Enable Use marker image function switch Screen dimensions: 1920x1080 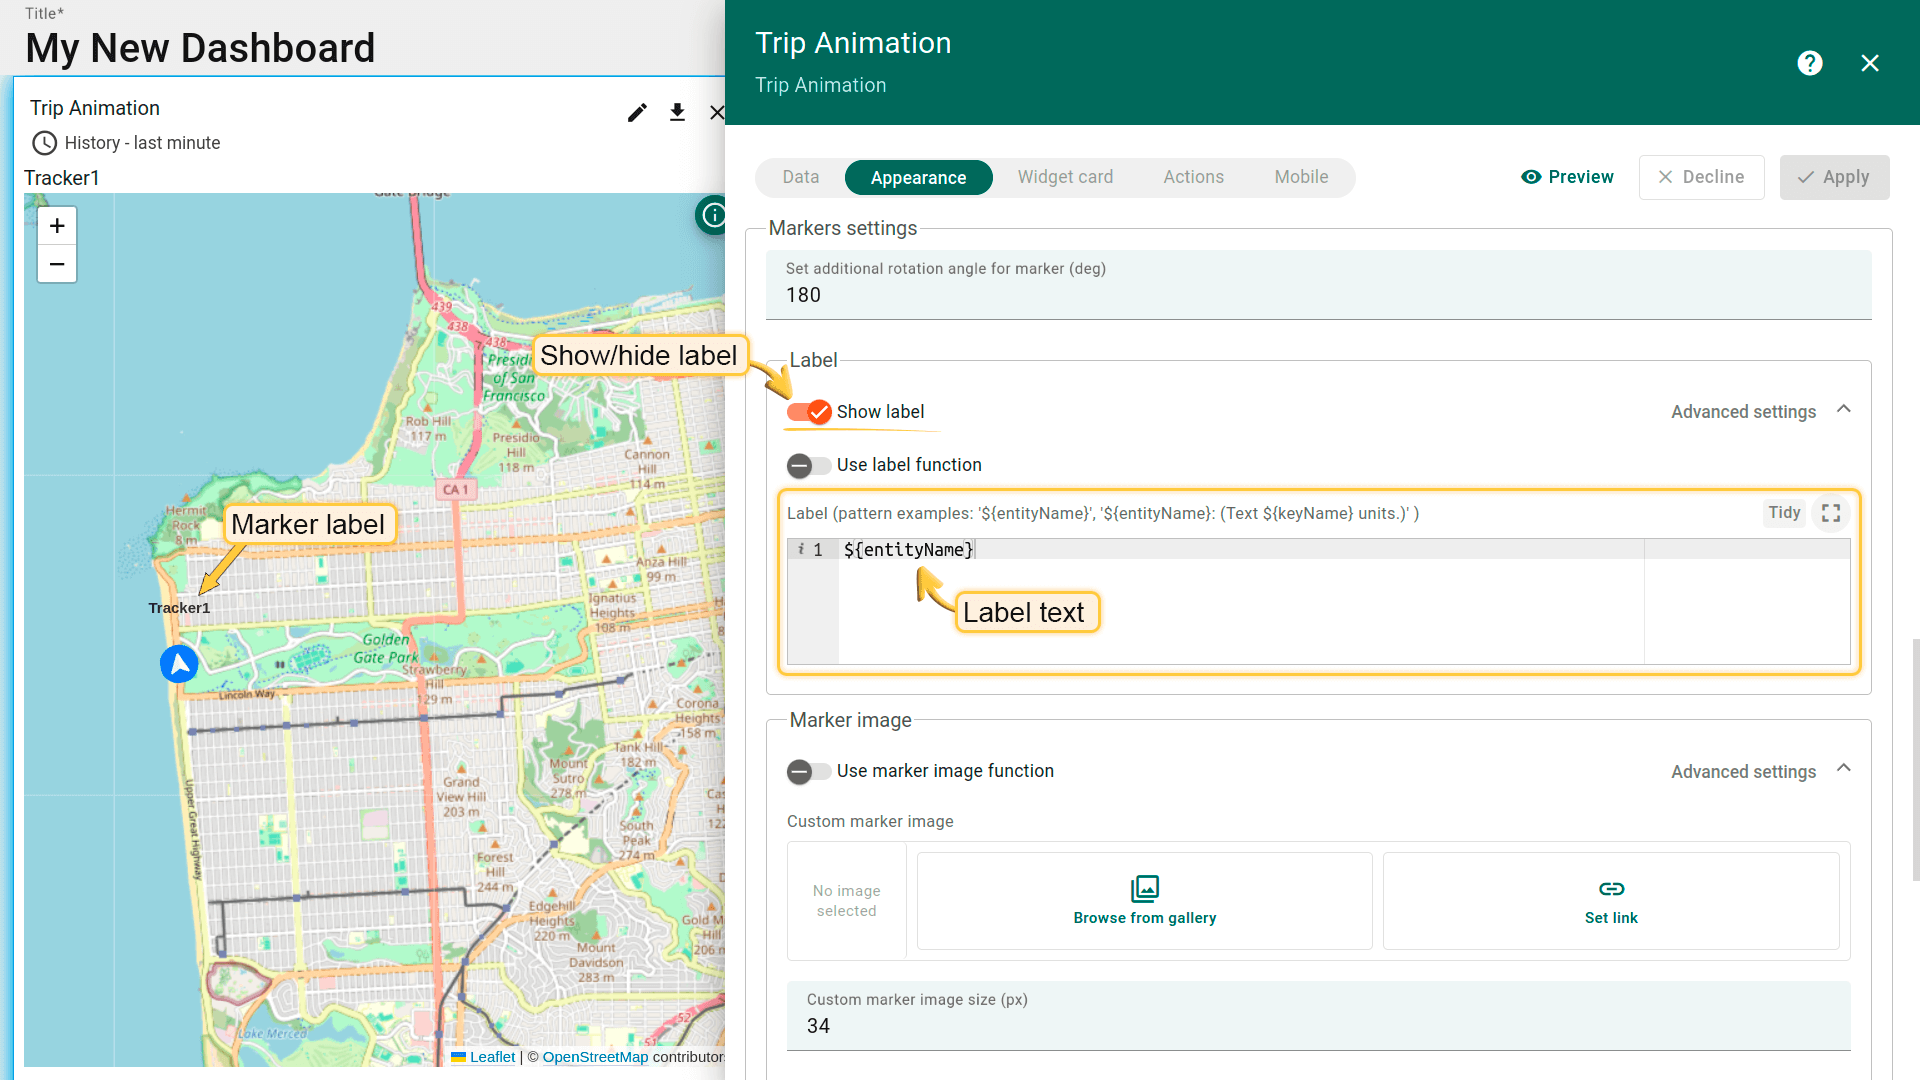click(809, 771)
